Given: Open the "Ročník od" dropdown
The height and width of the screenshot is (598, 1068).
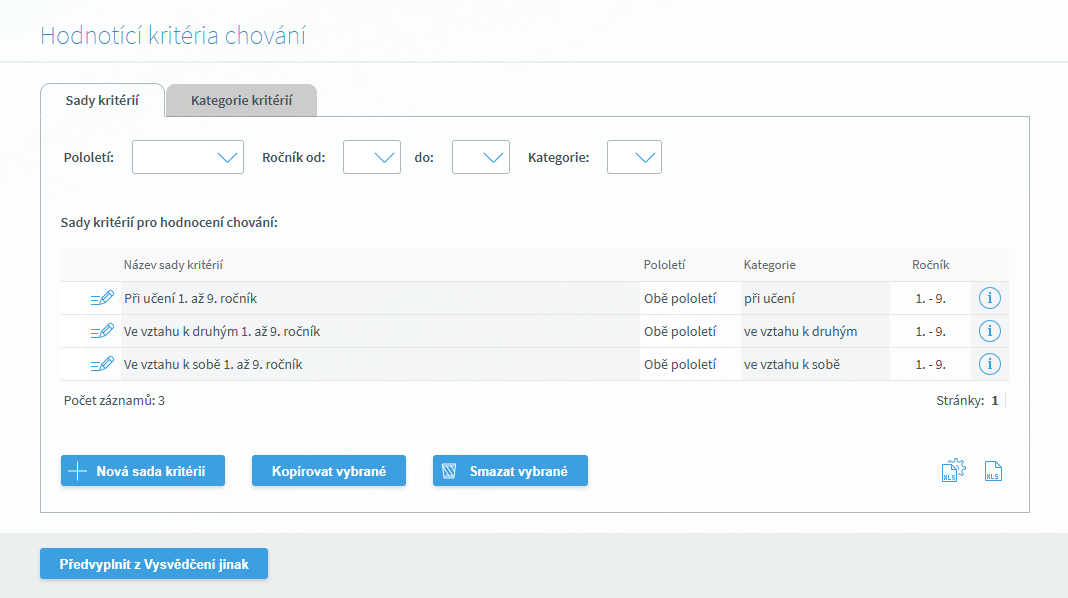Looking at the screenshot, I should tap(372, 157).
